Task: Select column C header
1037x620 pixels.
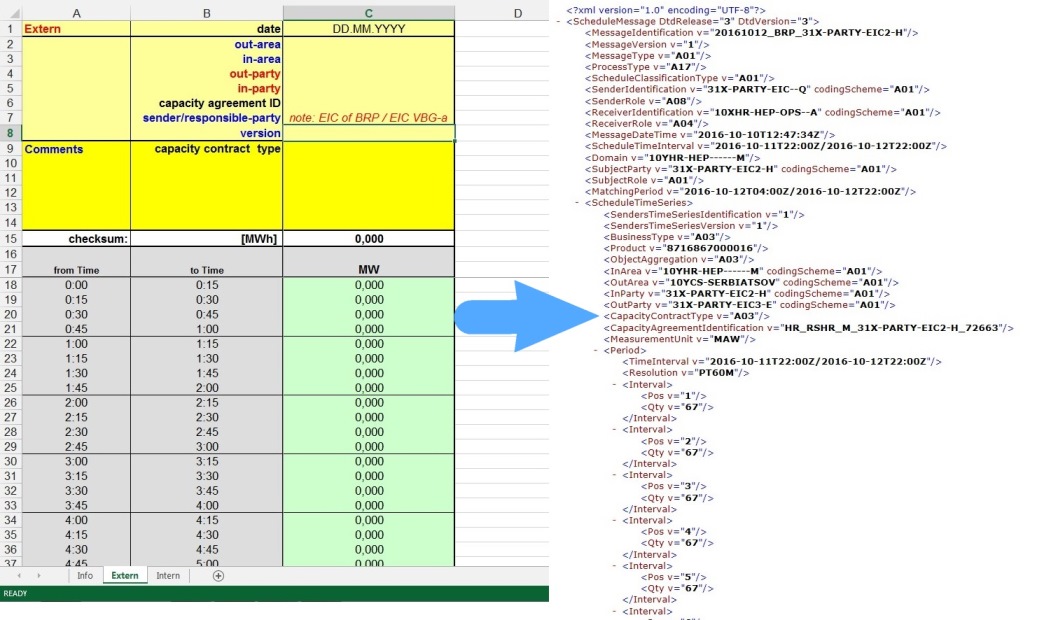Action: click(368, 13)
